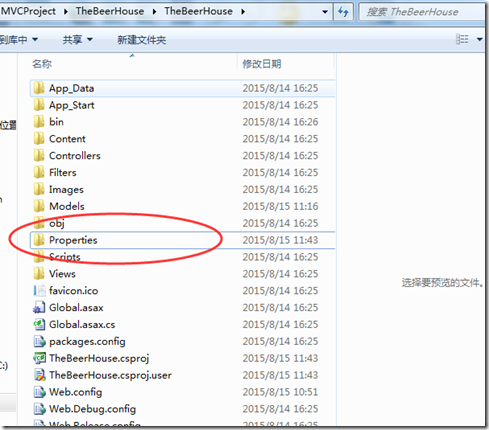Click the last TheBeerHouse breadcrumb segment
Screen dimensions: 489x430
198,11
